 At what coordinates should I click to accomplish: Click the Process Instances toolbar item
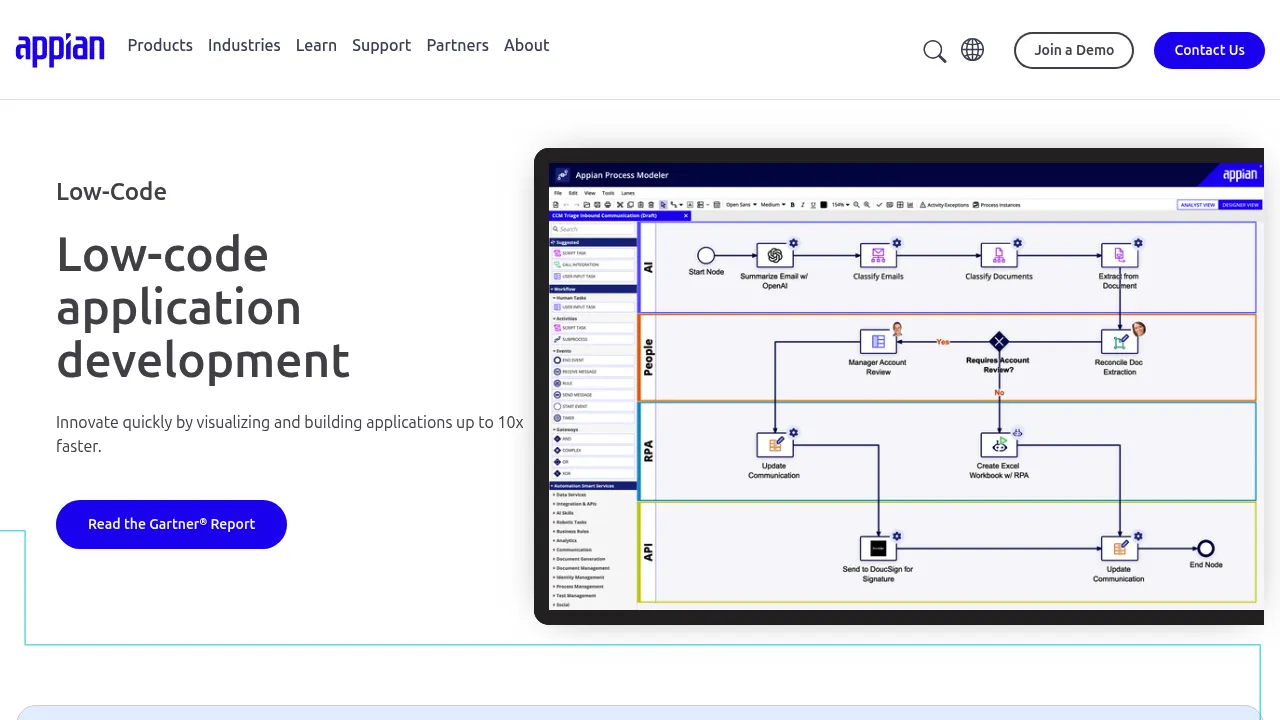tap(996, 205)
